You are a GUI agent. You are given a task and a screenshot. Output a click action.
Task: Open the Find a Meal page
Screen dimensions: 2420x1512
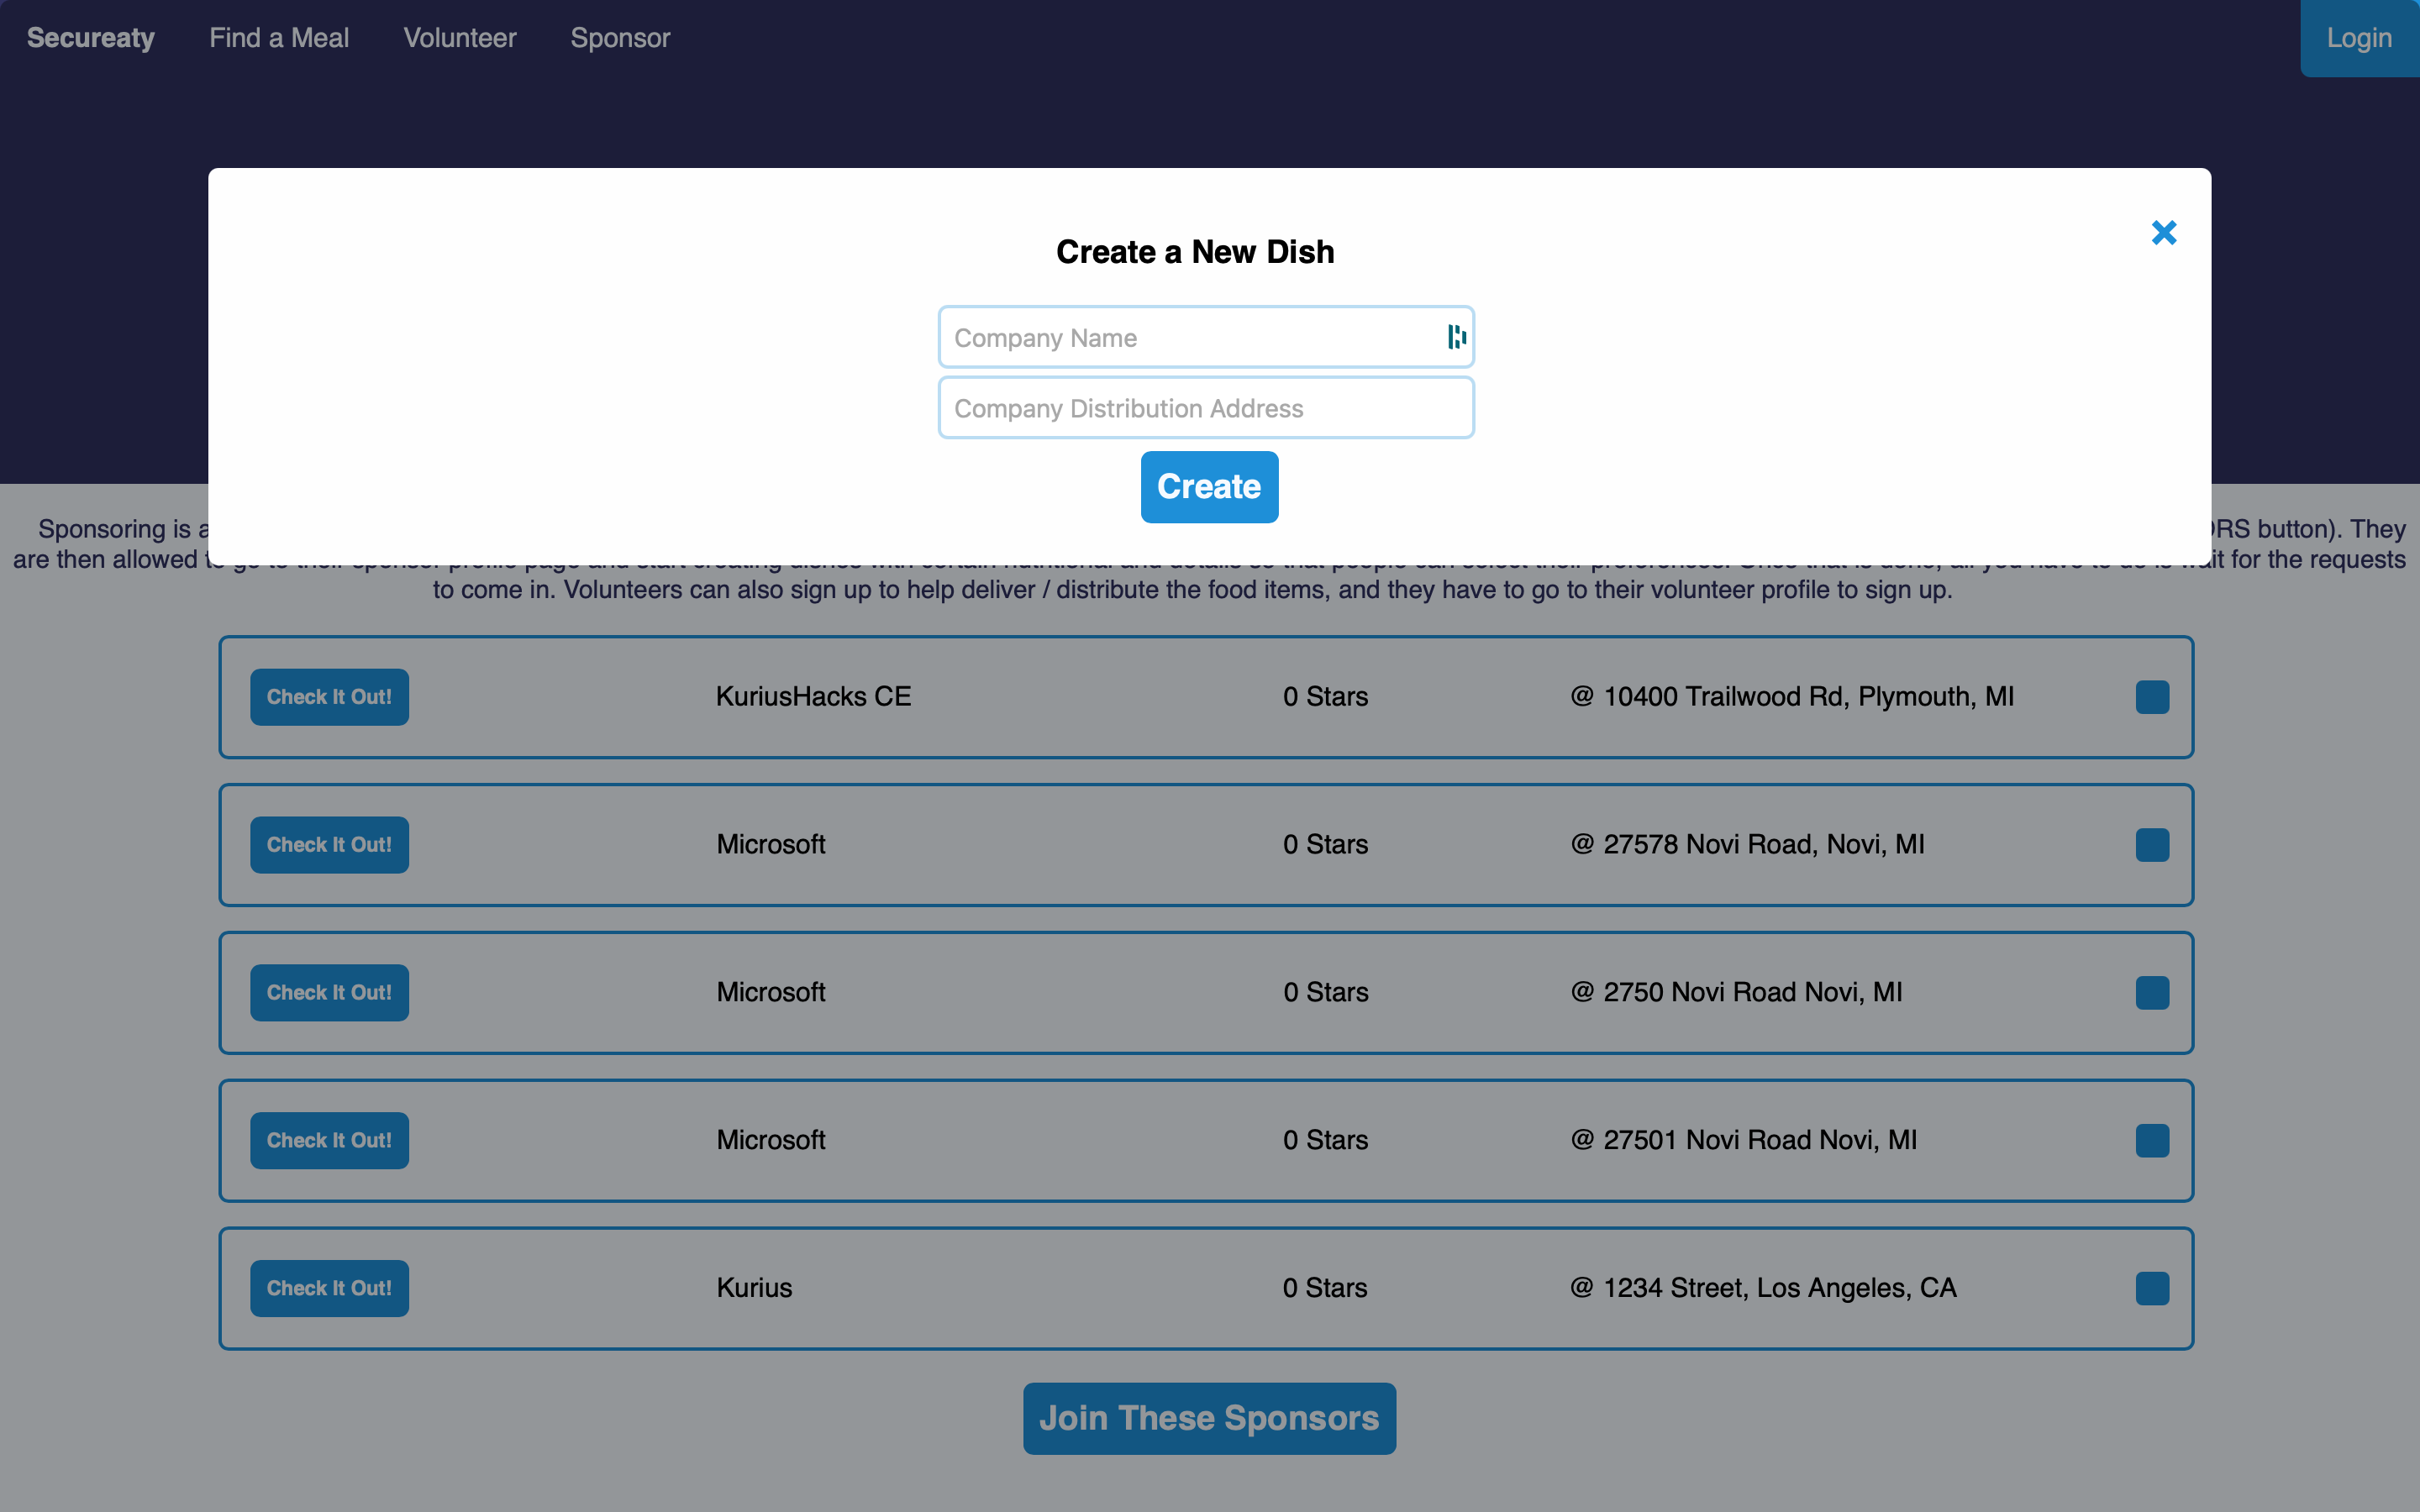(279, 38)
